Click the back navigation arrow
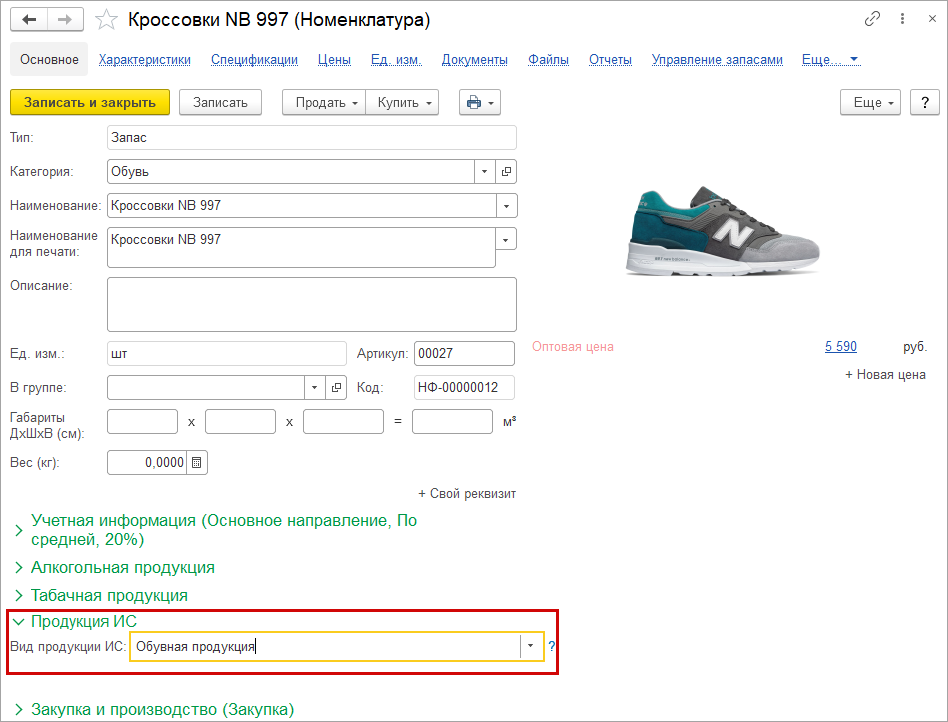 click(x=29, y=20)
